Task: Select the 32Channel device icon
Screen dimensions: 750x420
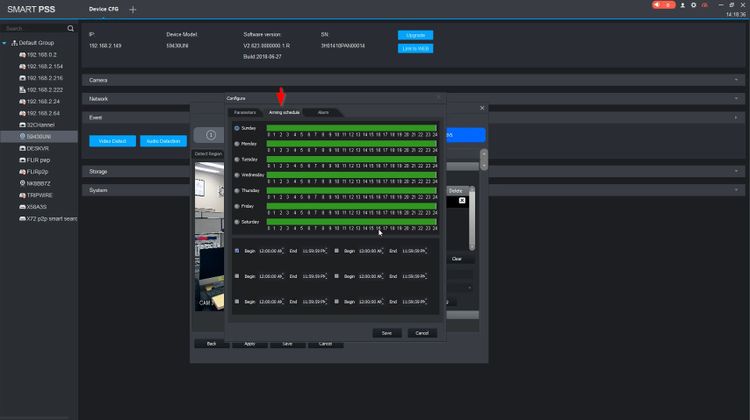Action: click(x=22, y=124)
